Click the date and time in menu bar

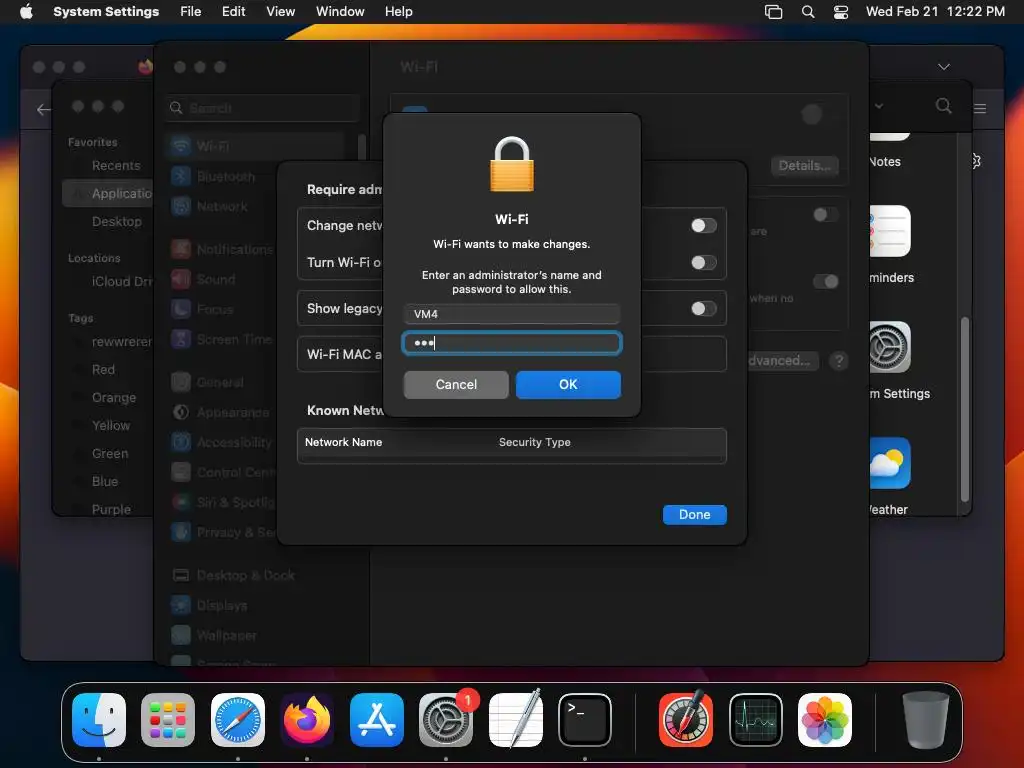click(935, 12)
